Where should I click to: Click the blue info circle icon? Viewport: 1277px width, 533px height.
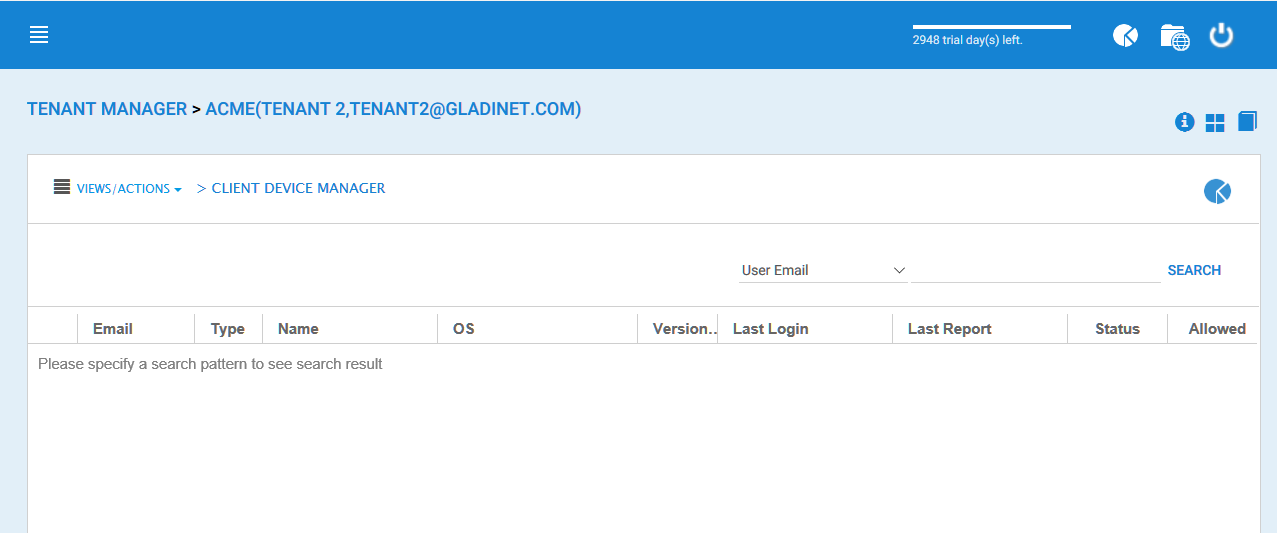coord(1185,122)
